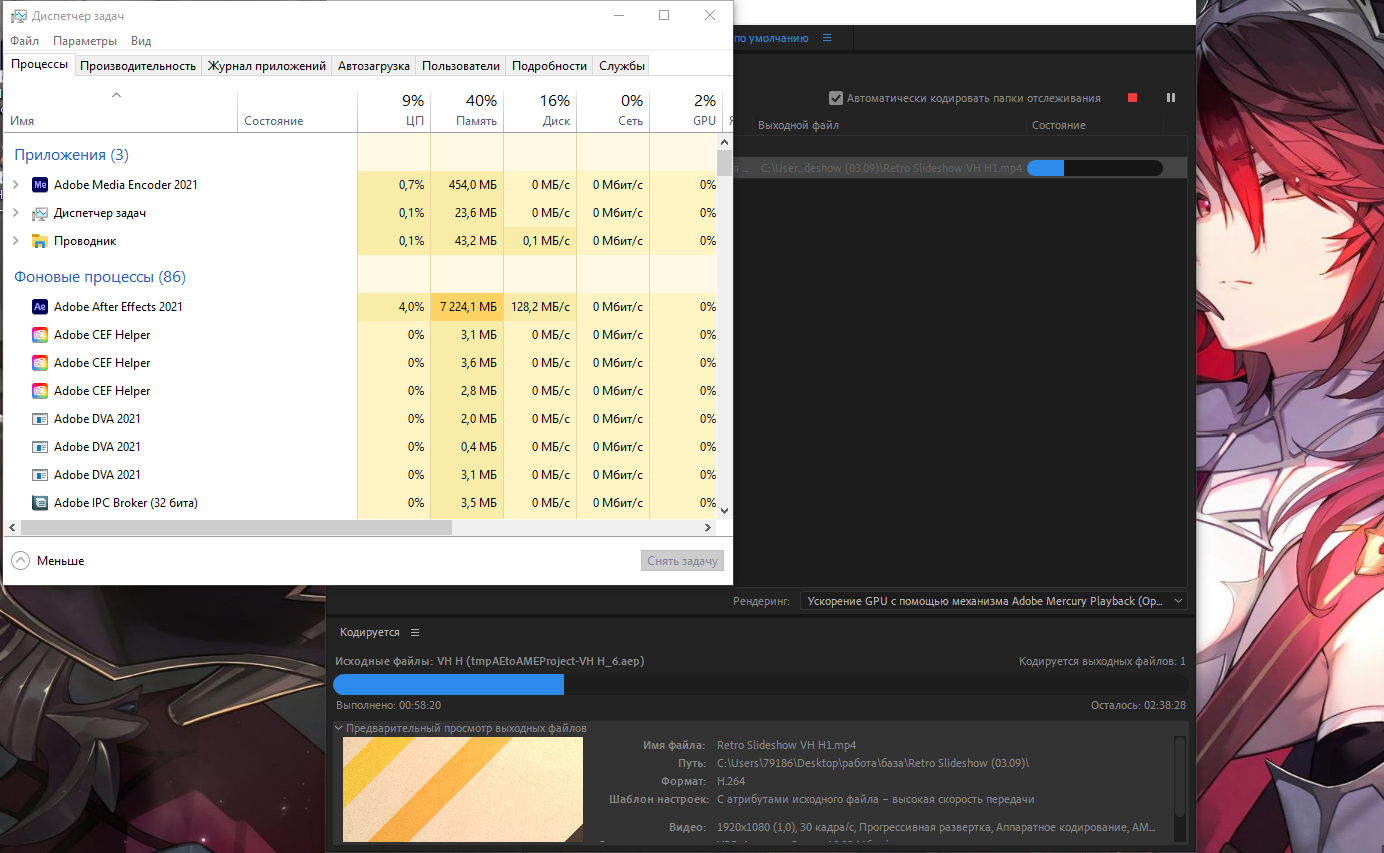This screenshot has width=1384, height=853.
Task: Click the Кодируется panel tab
Action: click(369, 633)
